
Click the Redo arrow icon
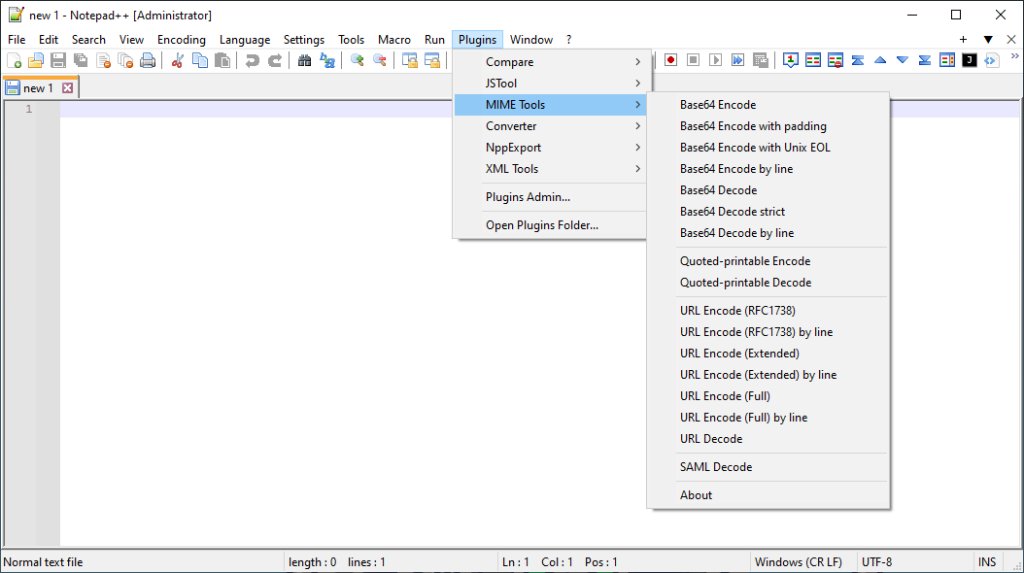click(275, 61)
